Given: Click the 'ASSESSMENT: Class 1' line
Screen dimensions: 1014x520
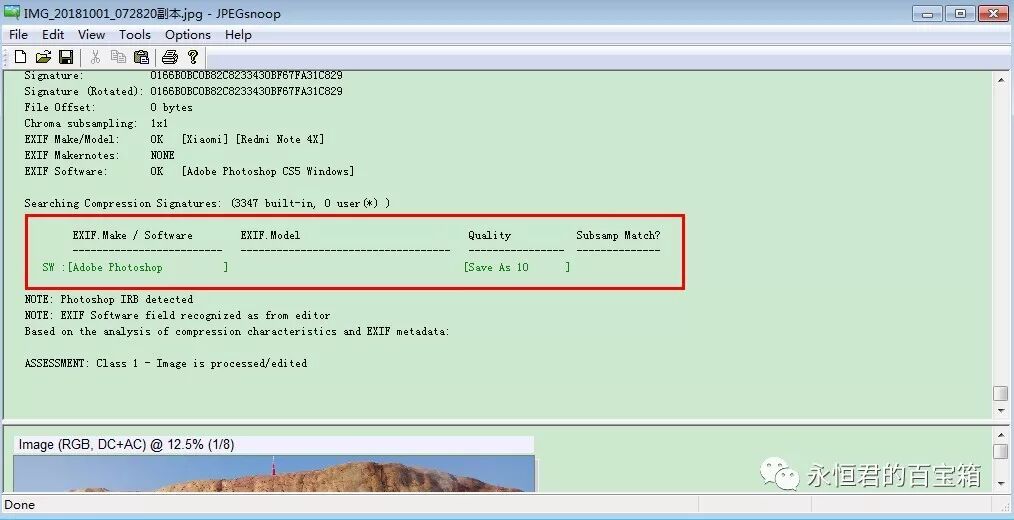Looking at the screenshot, I should click(166, 363).
